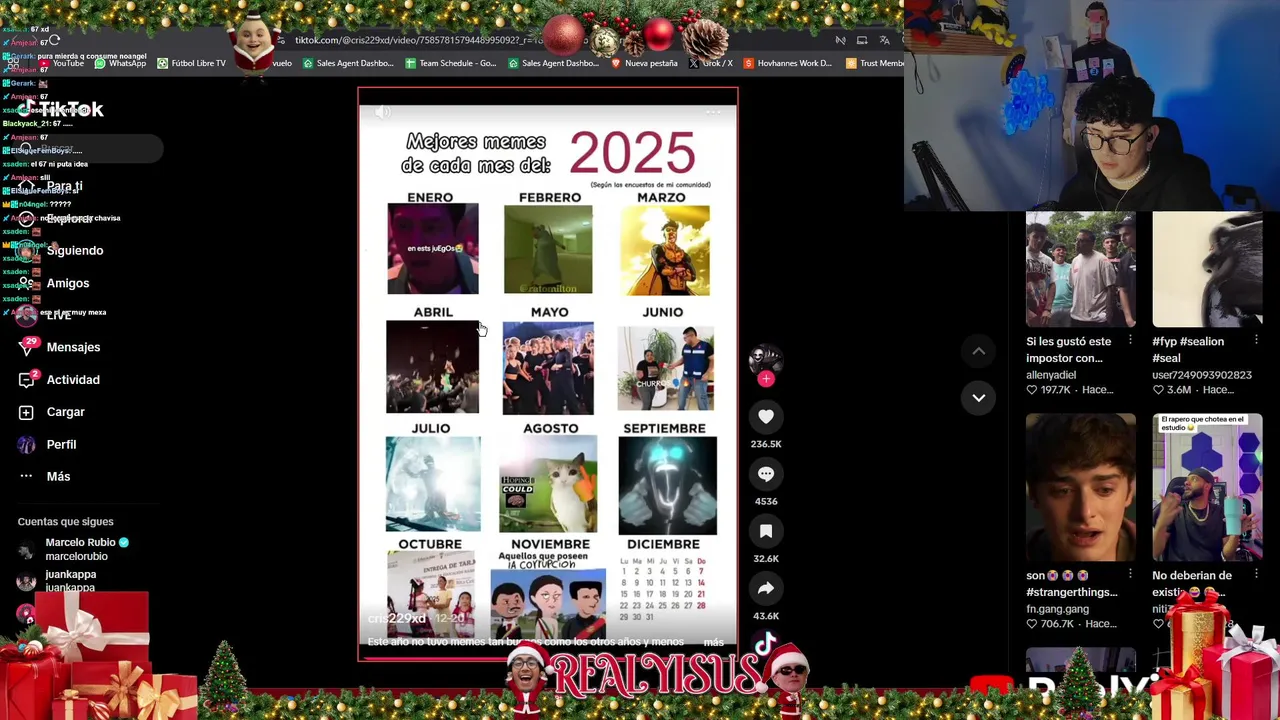The image size is (1280, 720).
Task: Open the creator's avatar beside the video
Action: (766, 359)
